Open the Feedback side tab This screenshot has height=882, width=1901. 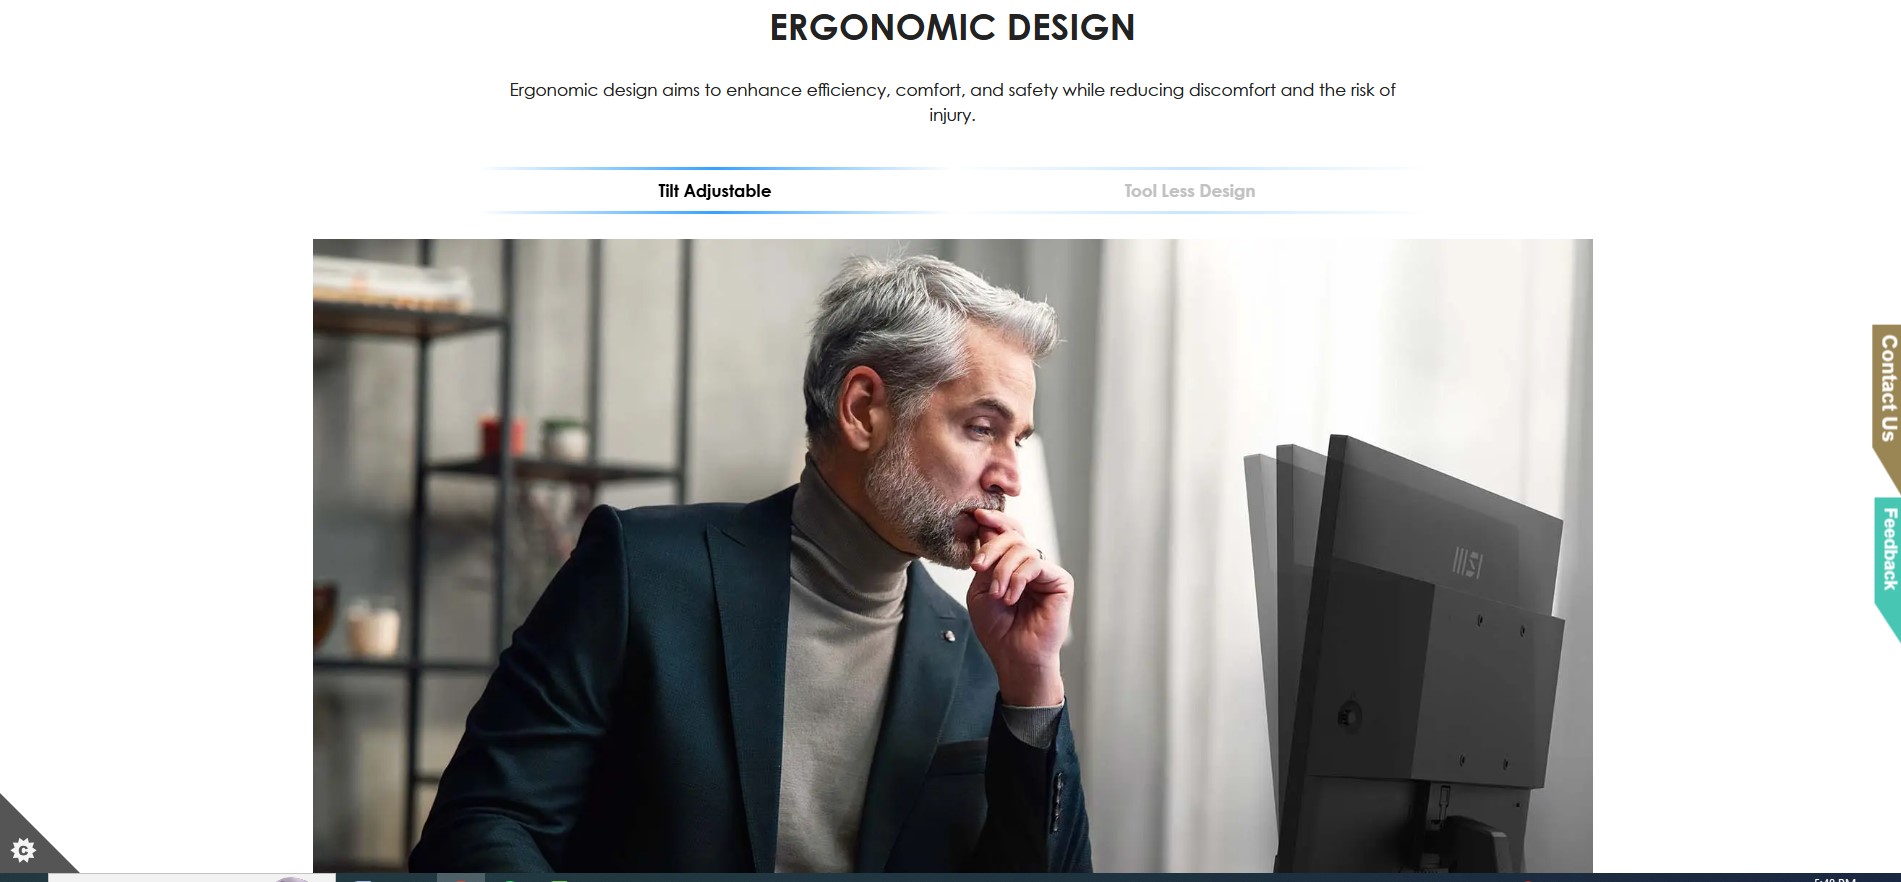tap(1888, 560)
